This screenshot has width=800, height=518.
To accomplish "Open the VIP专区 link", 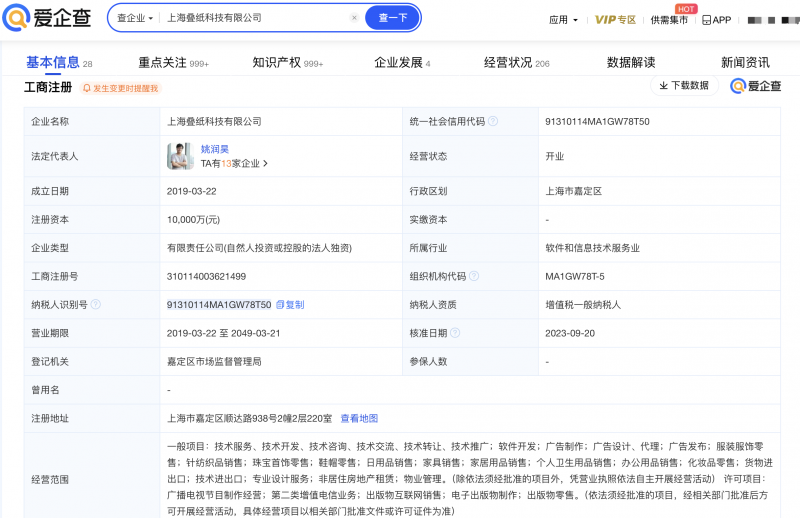I will (615, 20).
